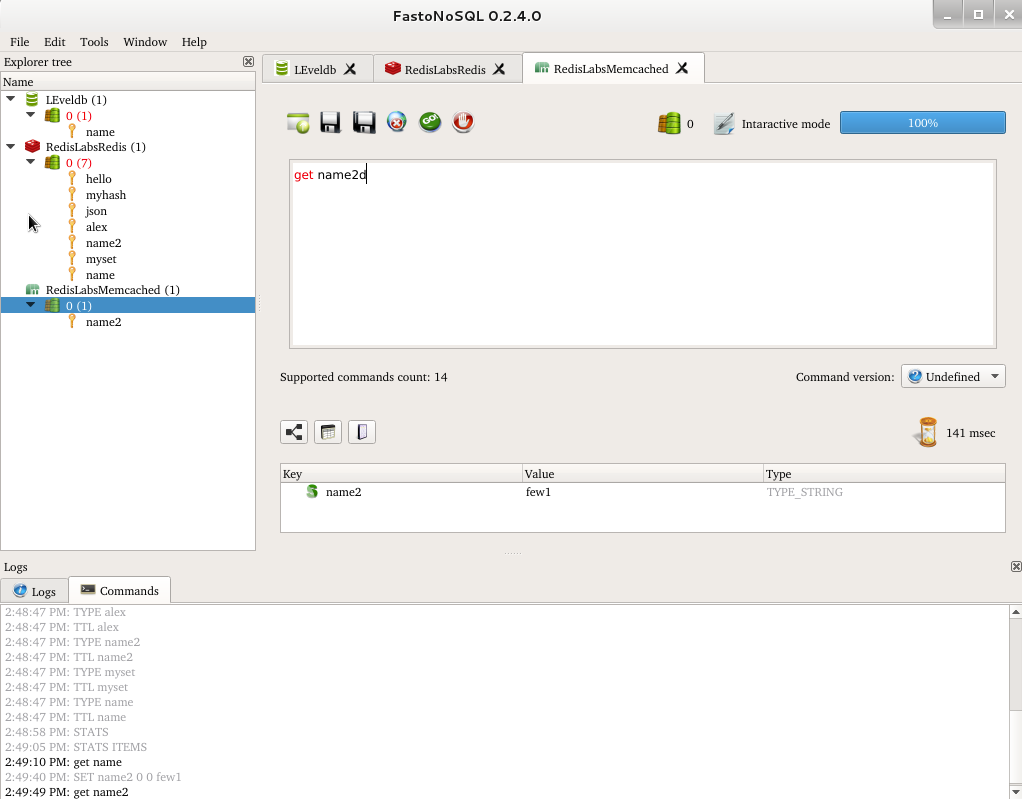Click the 100% progress bar
The image size is (1022, 799).
(x=922, y=123)
